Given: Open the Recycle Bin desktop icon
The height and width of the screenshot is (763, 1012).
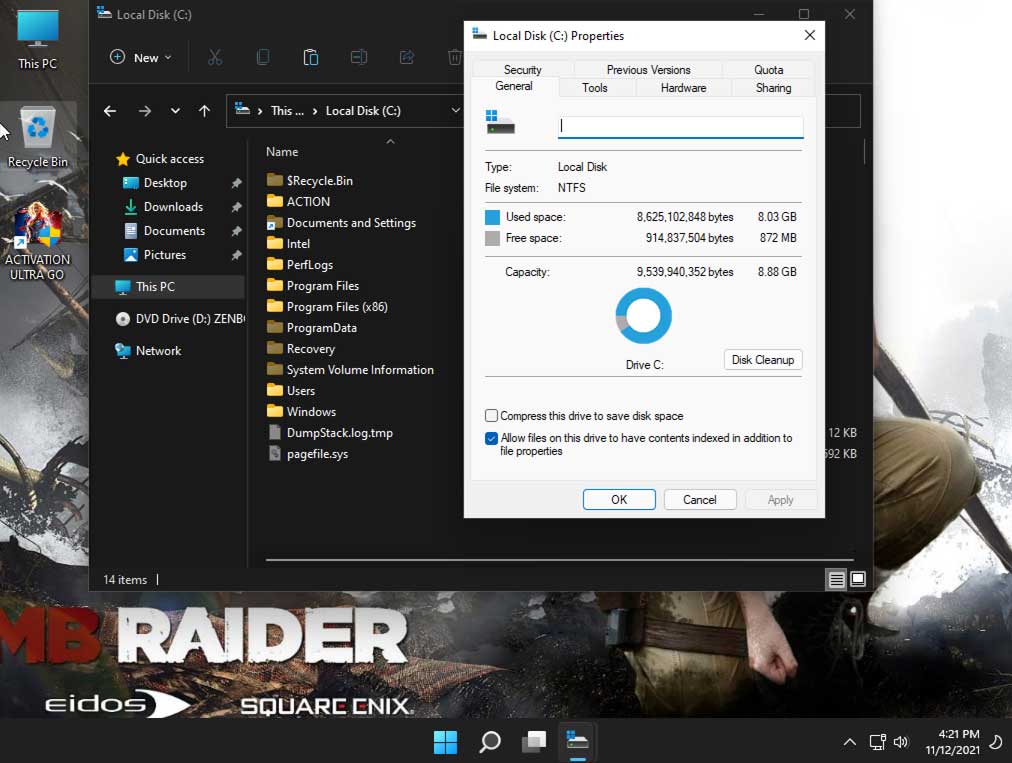Looking at the screenshot, I should (x=37, y=137).
